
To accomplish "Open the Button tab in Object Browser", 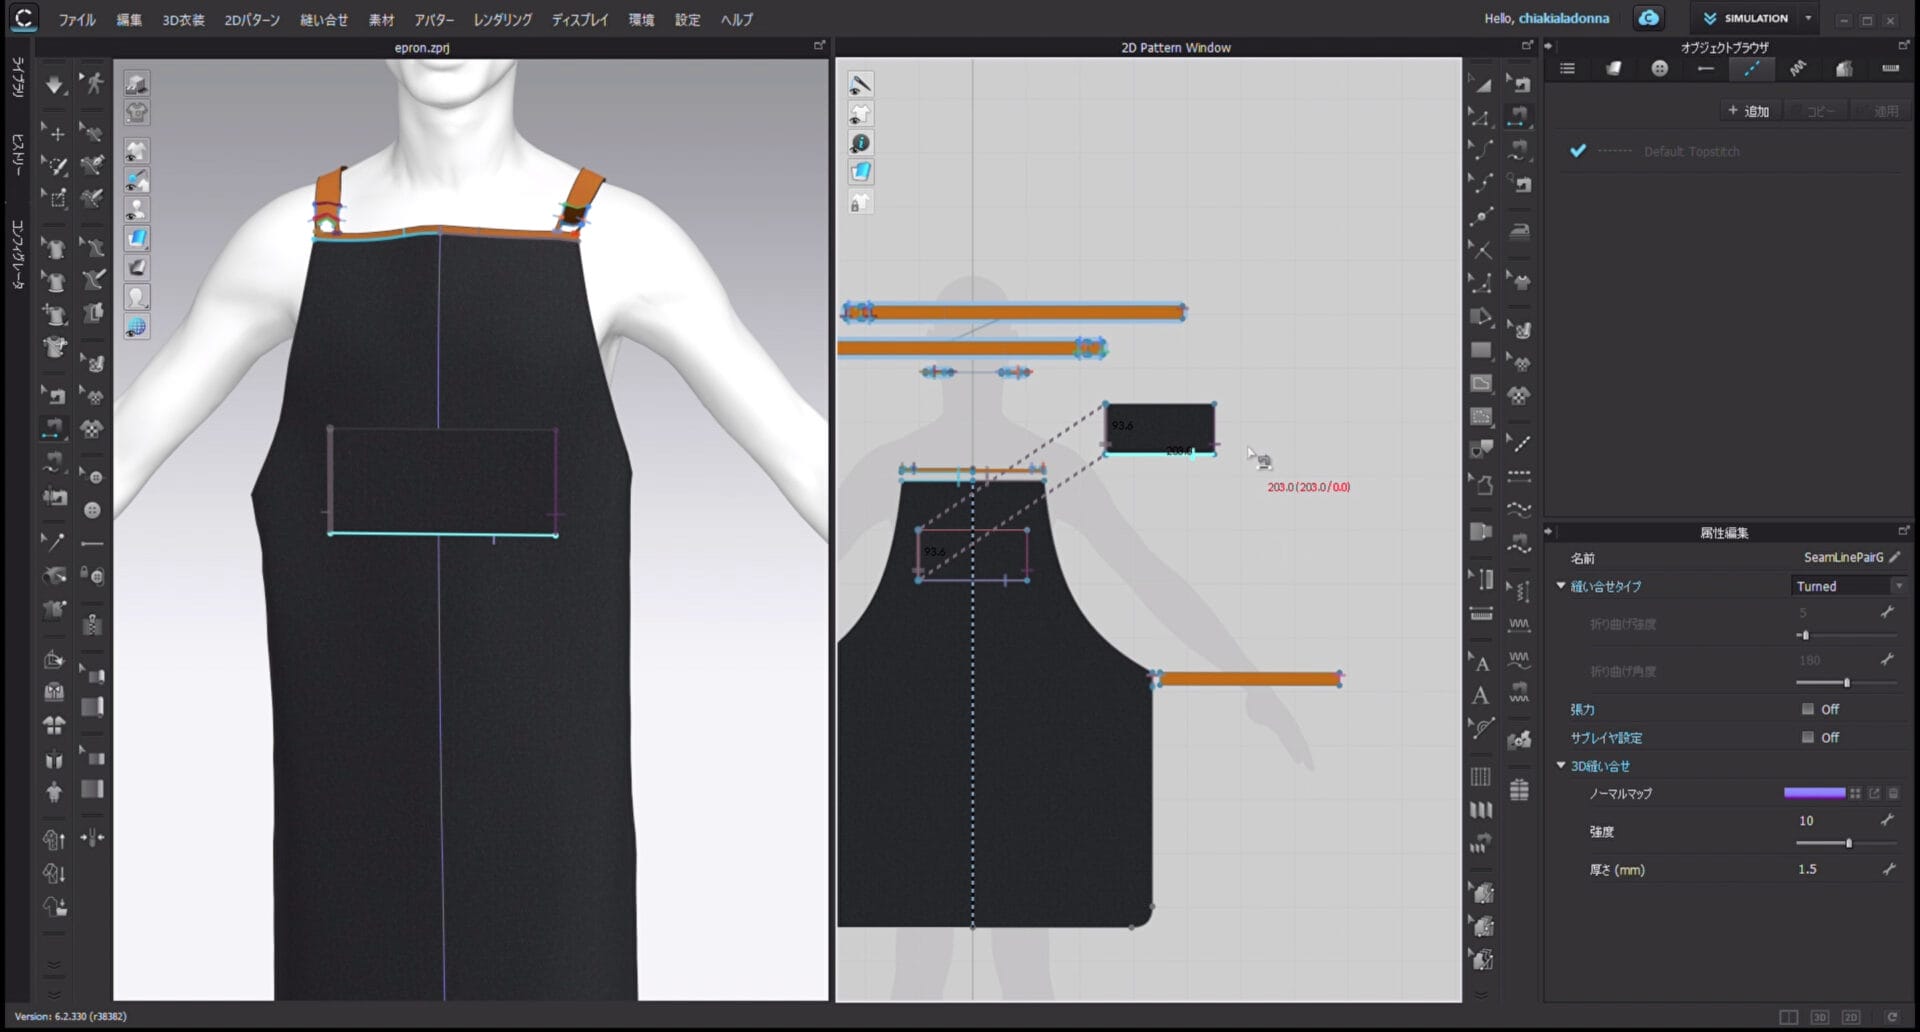I will pyautogui.click(x=1660, y=69).
